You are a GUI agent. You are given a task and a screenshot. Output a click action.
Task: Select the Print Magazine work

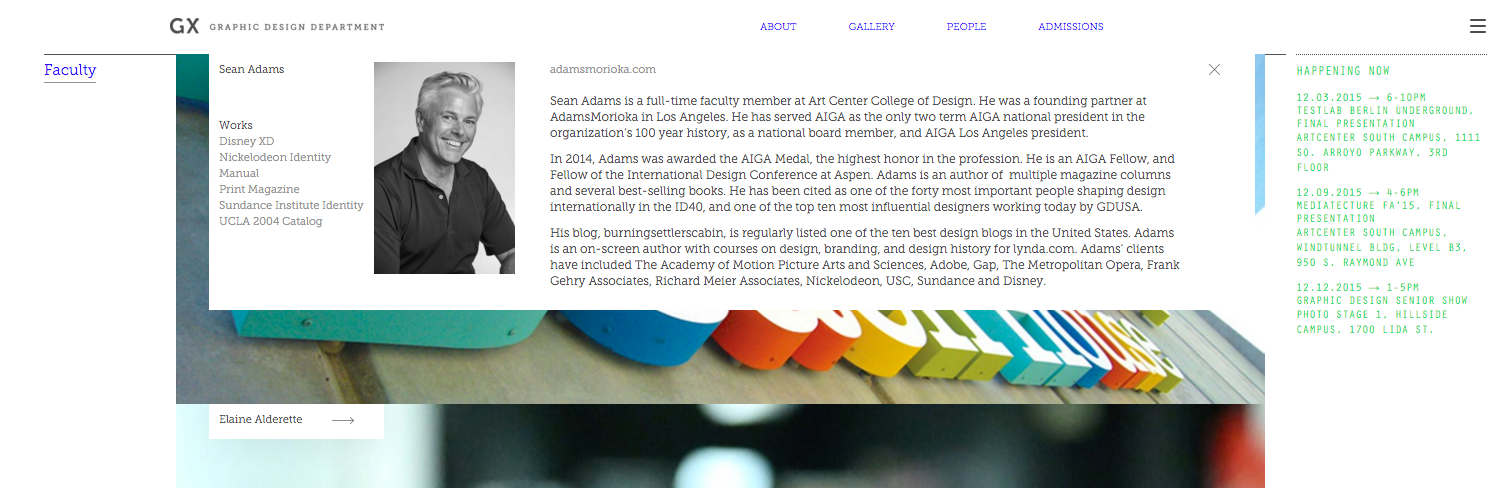click(x=259, y=190)
